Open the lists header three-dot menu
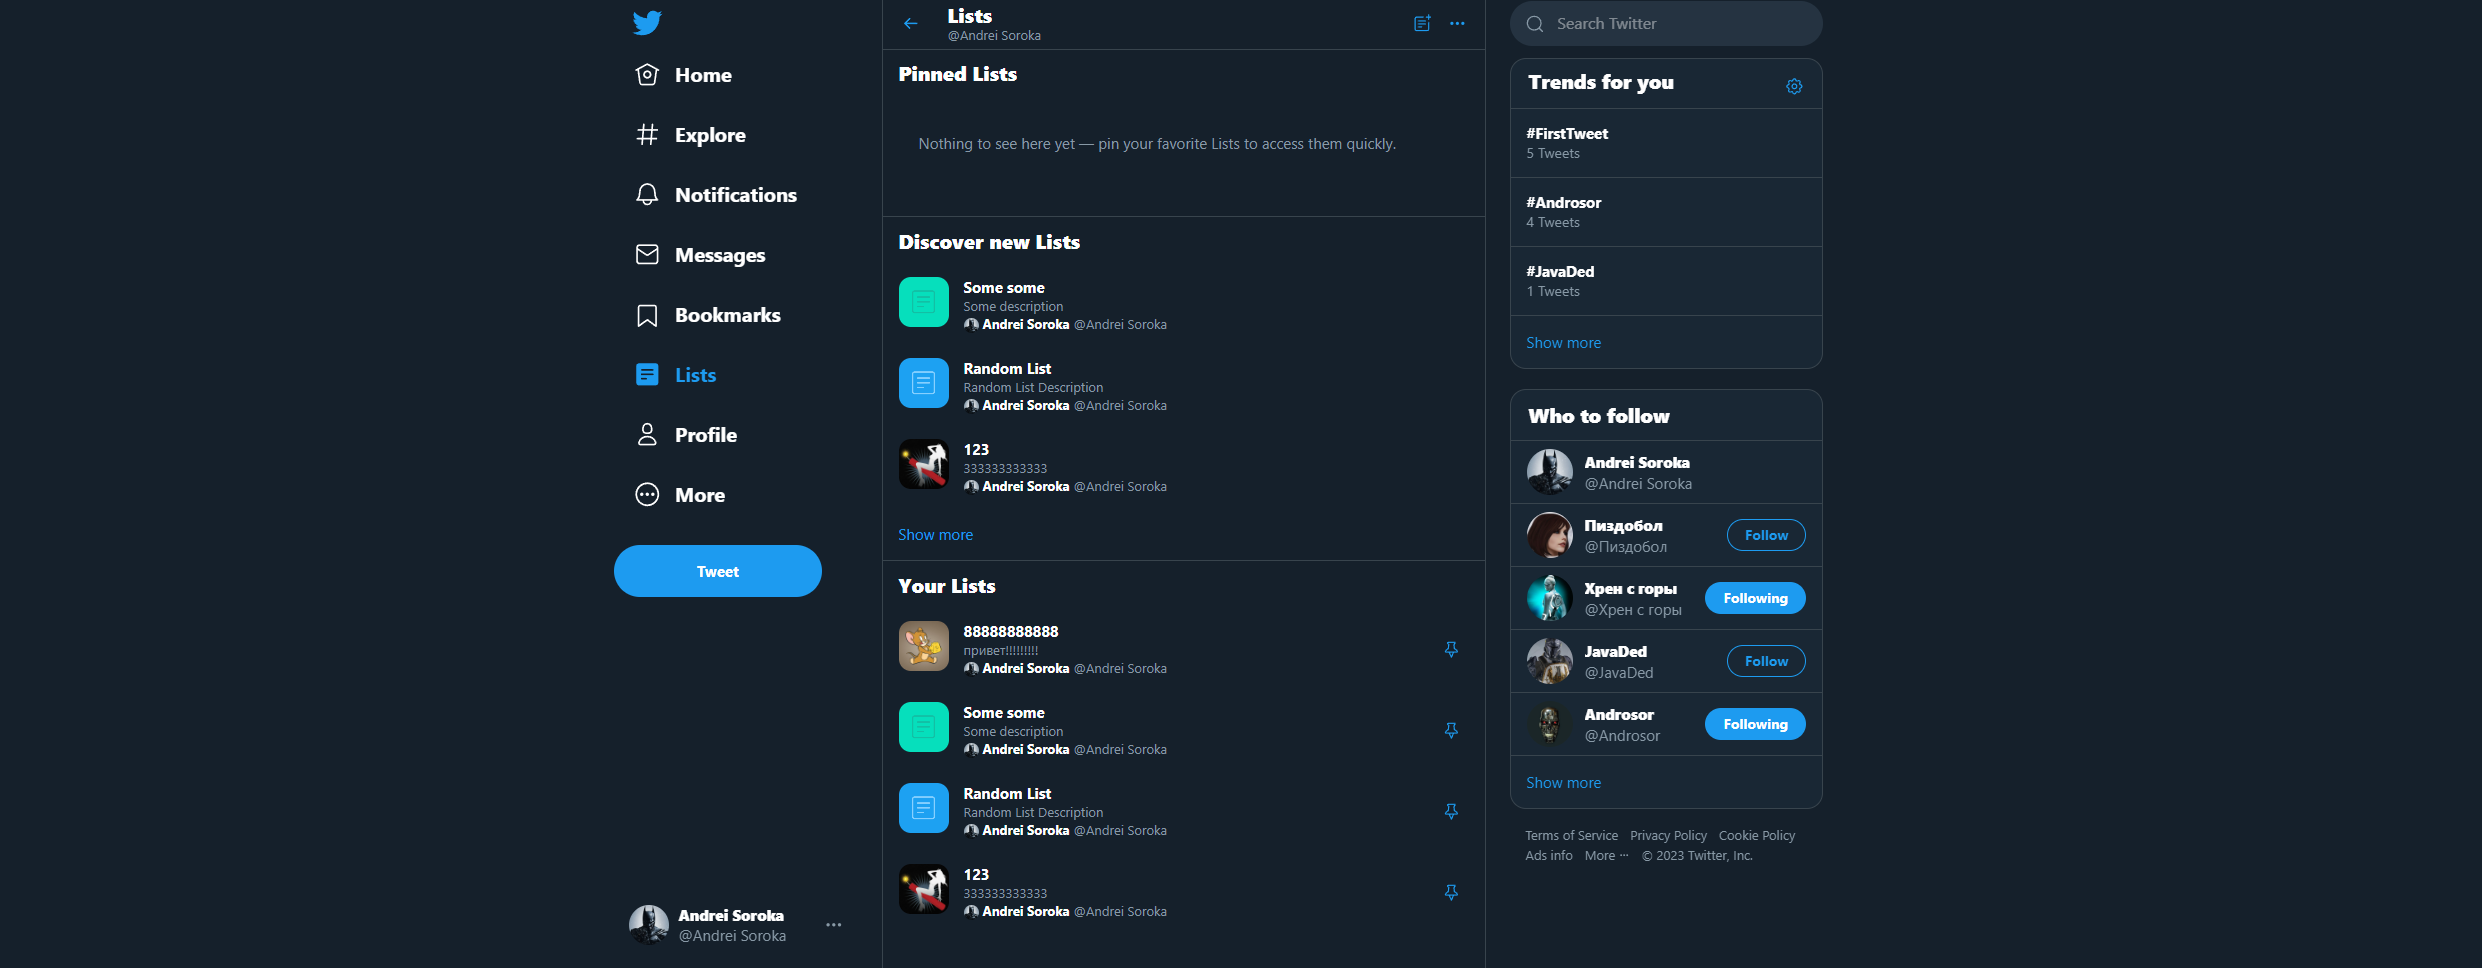The width and height of the screenshot is (2482, 968). [1457, 23]
